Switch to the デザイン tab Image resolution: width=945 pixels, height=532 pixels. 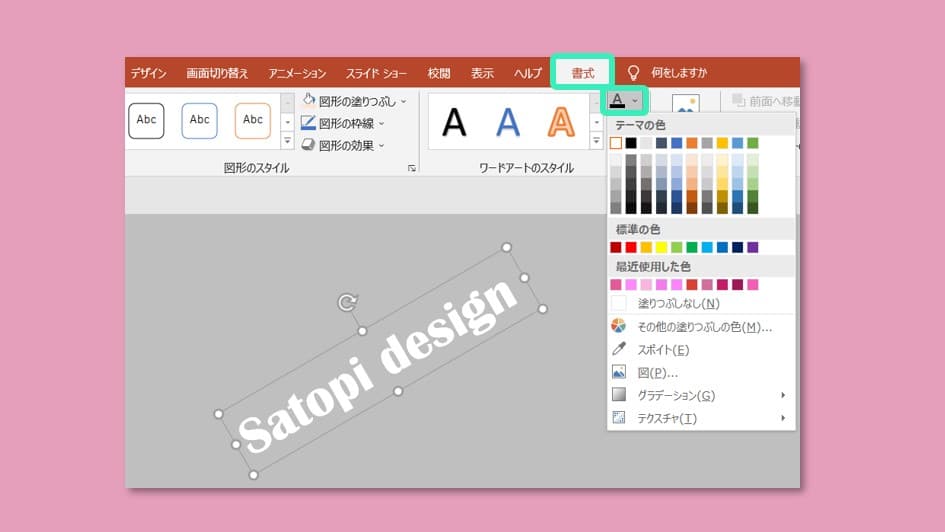[148, 73]
